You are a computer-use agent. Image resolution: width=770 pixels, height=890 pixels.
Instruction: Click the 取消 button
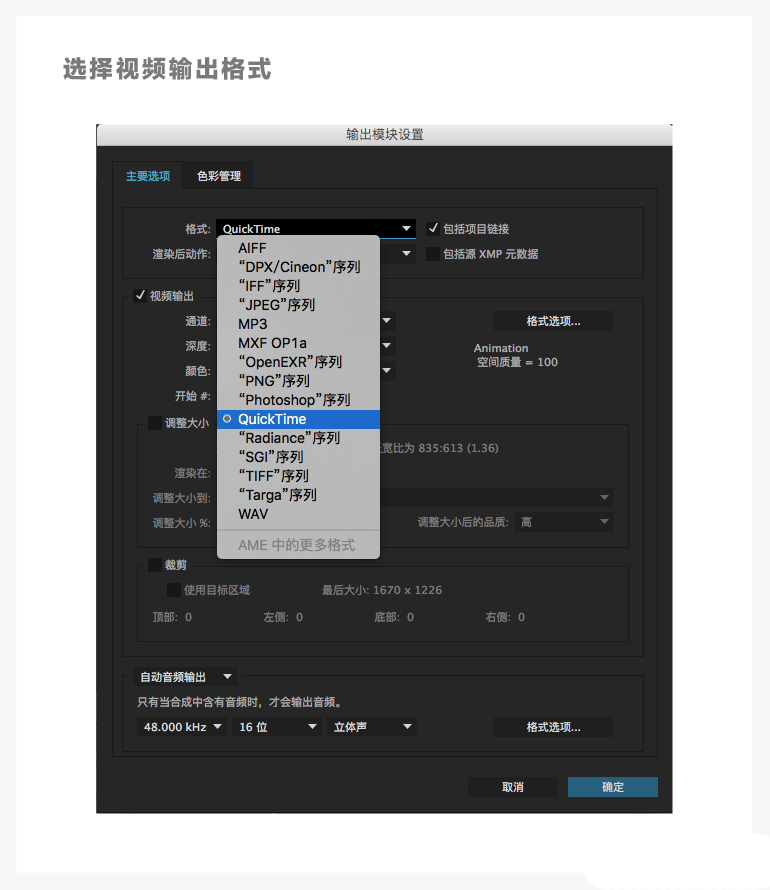[x=513, y=787]
